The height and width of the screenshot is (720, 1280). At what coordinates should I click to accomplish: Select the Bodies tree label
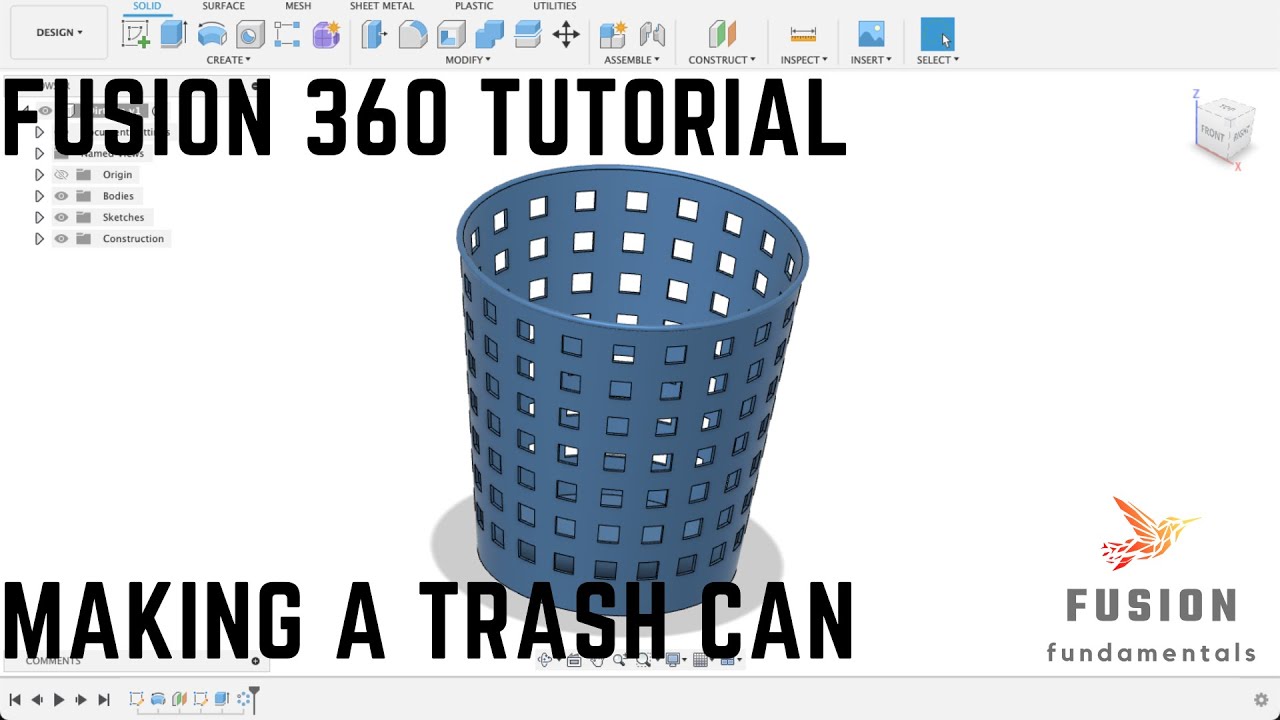[118, 196]
